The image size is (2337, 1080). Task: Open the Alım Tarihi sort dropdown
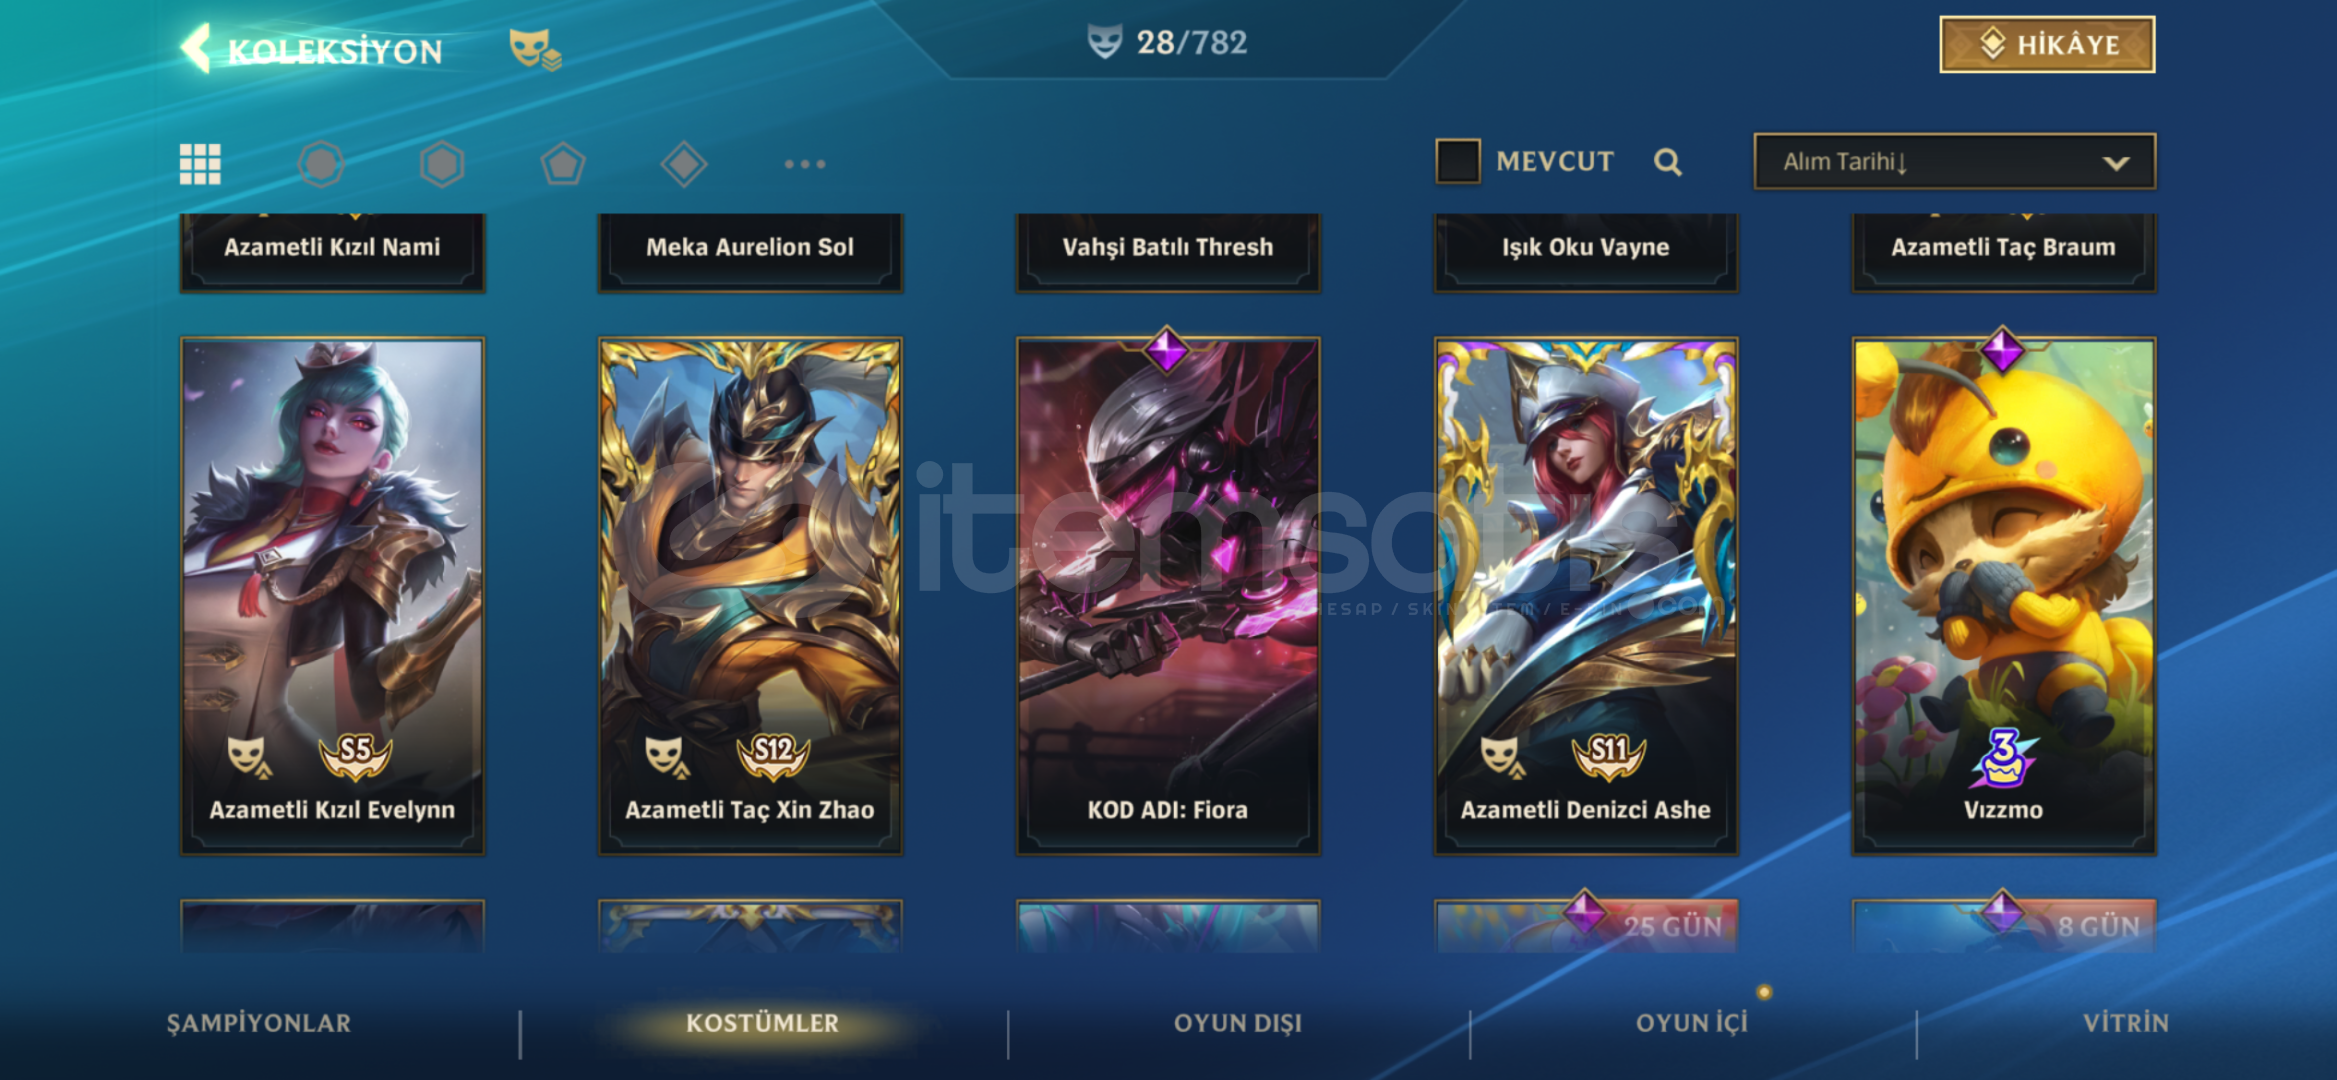coord(1954,161)
